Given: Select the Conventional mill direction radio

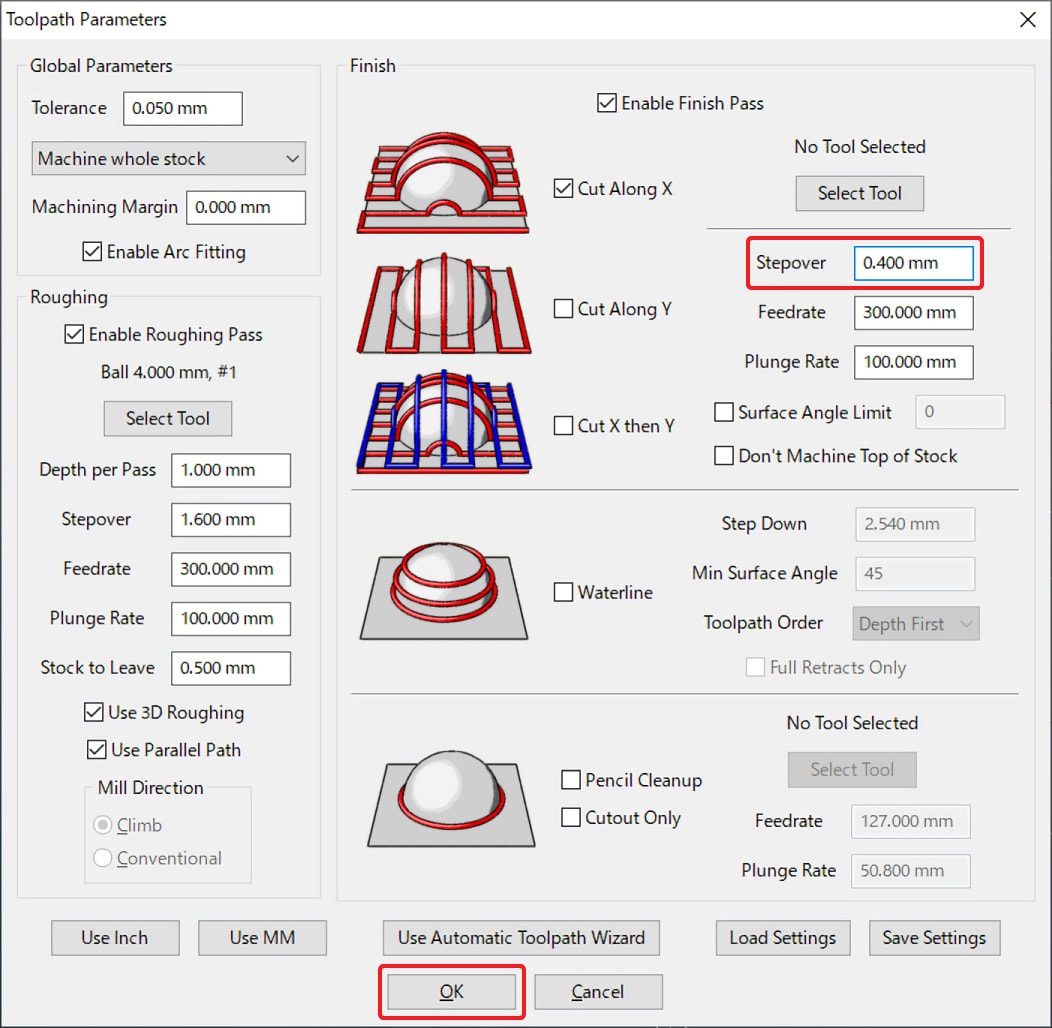Looking at the screenshot, I should [x=102, y=858].
